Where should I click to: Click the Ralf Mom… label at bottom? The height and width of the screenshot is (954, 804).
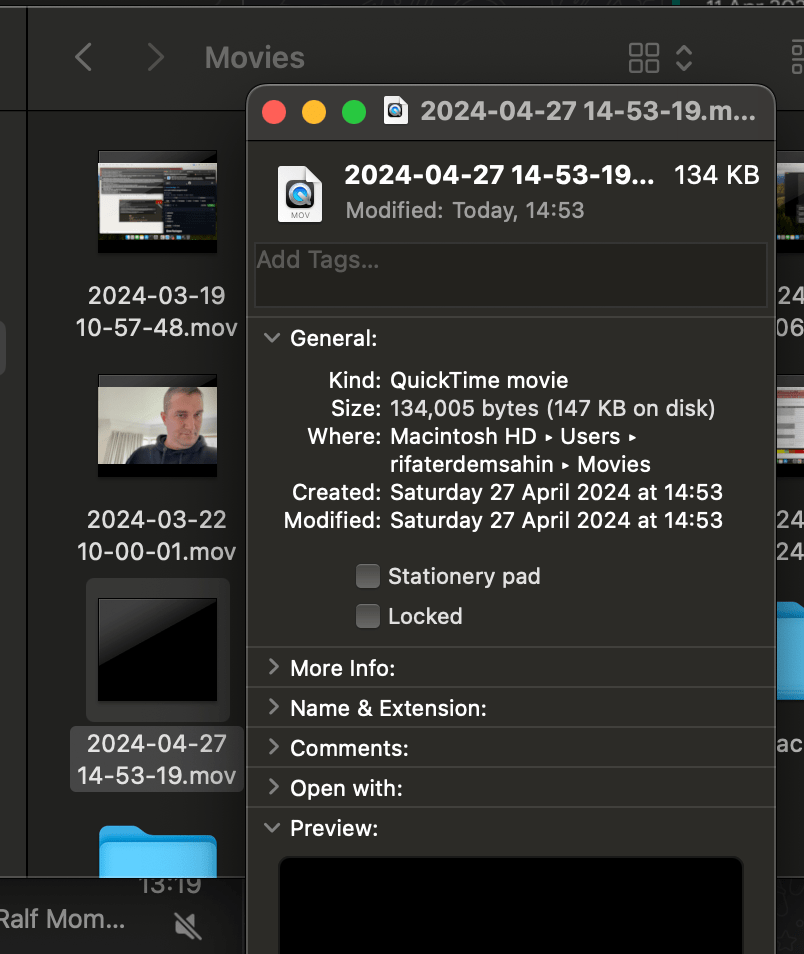[x=62, y=919]
